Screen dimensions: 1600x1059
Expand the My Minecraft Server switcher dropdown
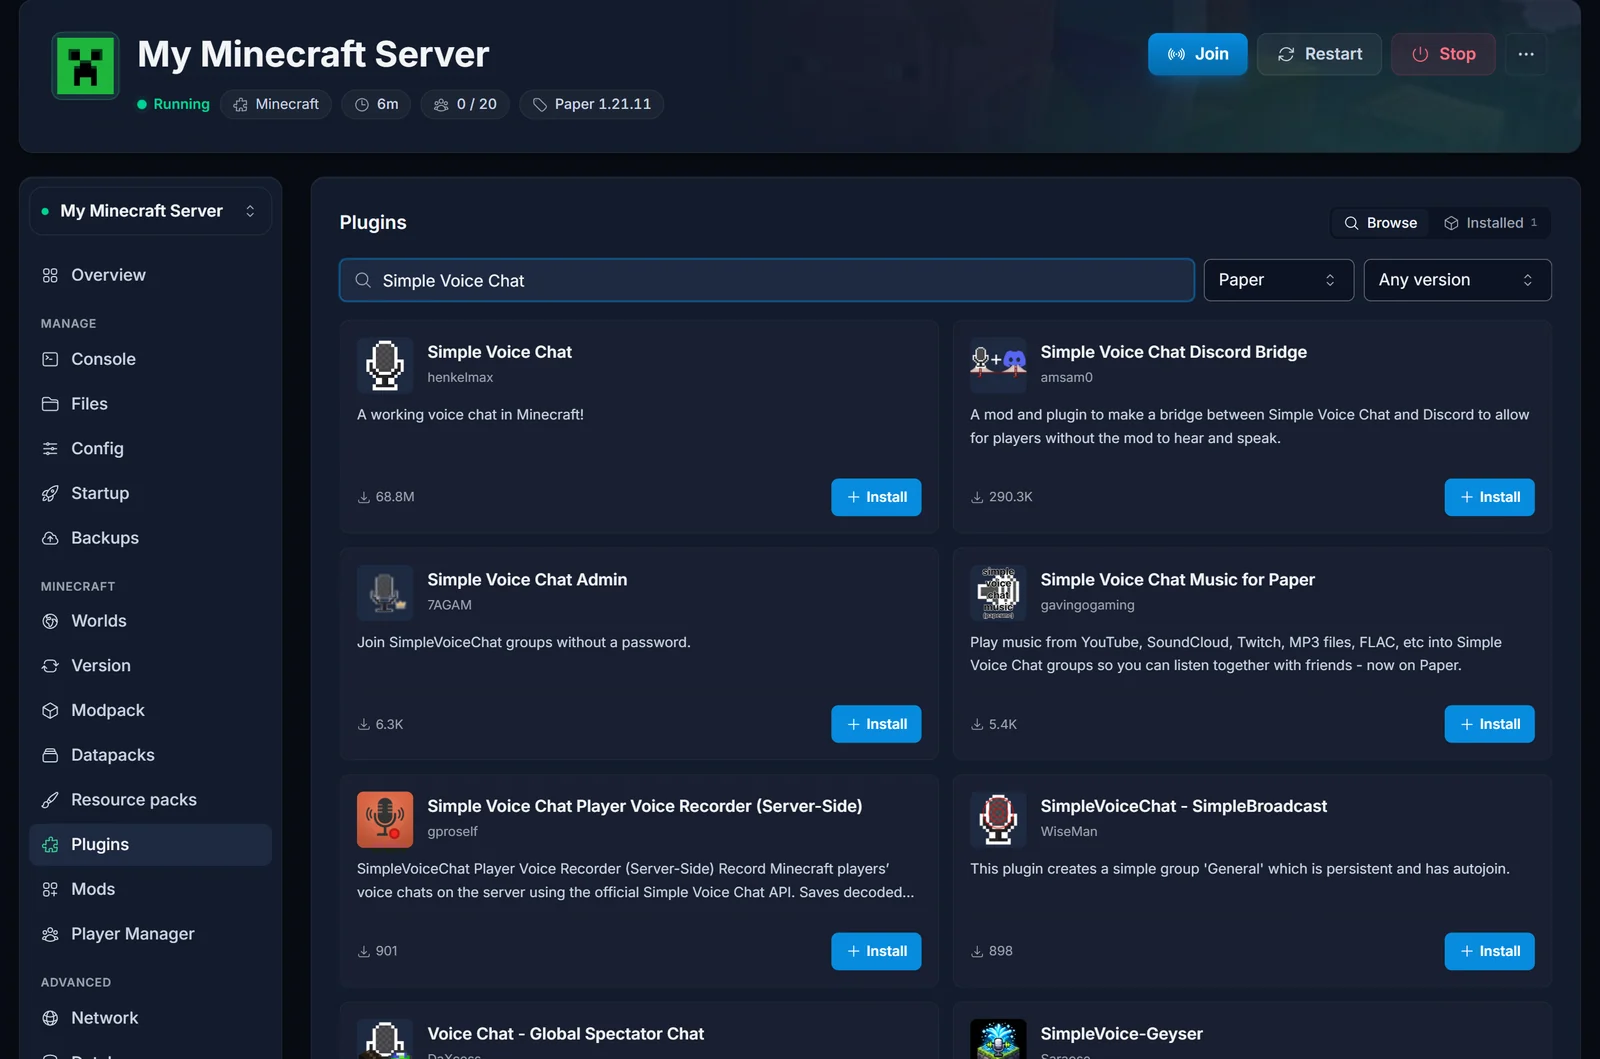pos(150,211)
